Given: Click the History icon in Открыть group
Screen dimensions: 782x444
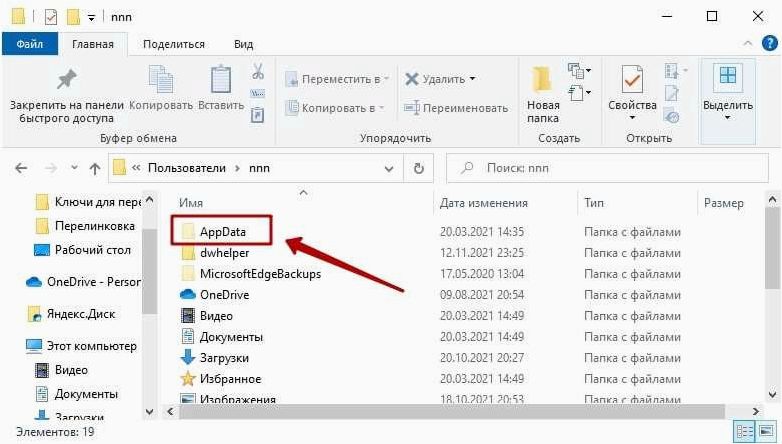Looking at the screenshot, I should point(672,117).
